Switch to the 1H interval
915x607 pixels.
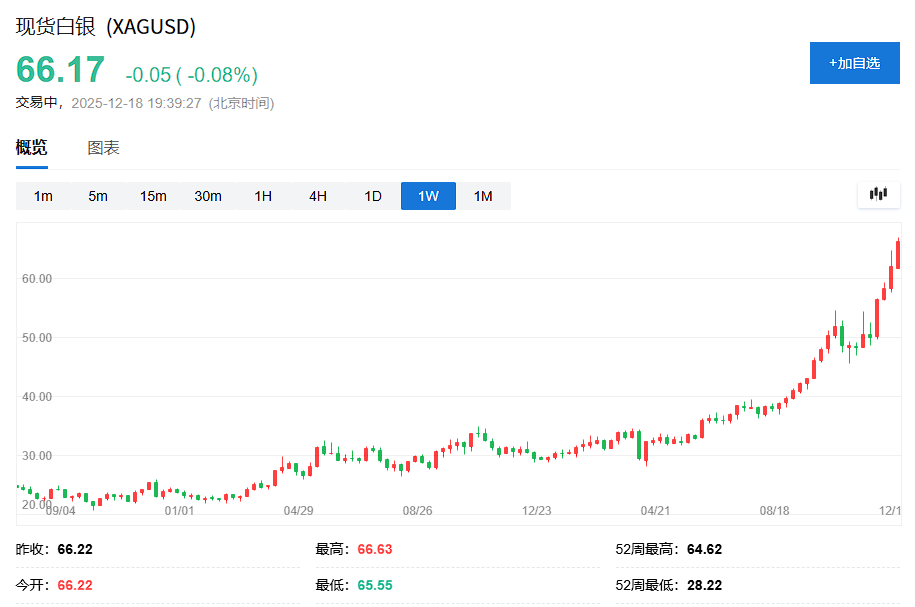[x=263, y=196]
